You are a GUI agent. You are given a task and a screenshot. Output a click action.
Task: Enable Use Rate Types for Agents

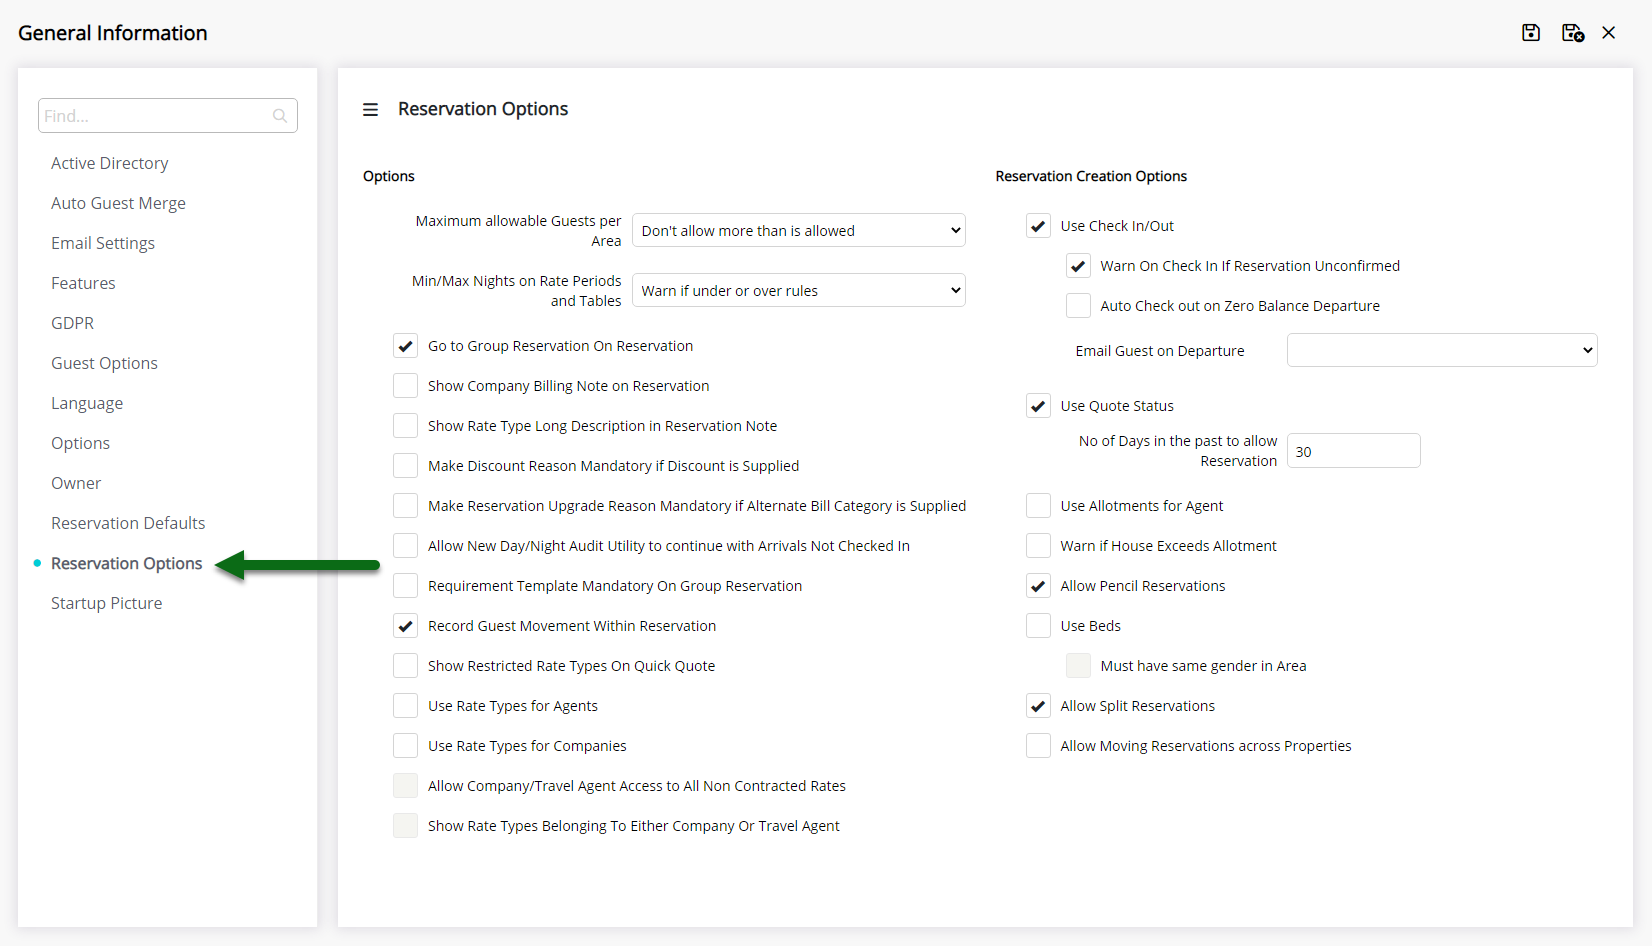405,706
